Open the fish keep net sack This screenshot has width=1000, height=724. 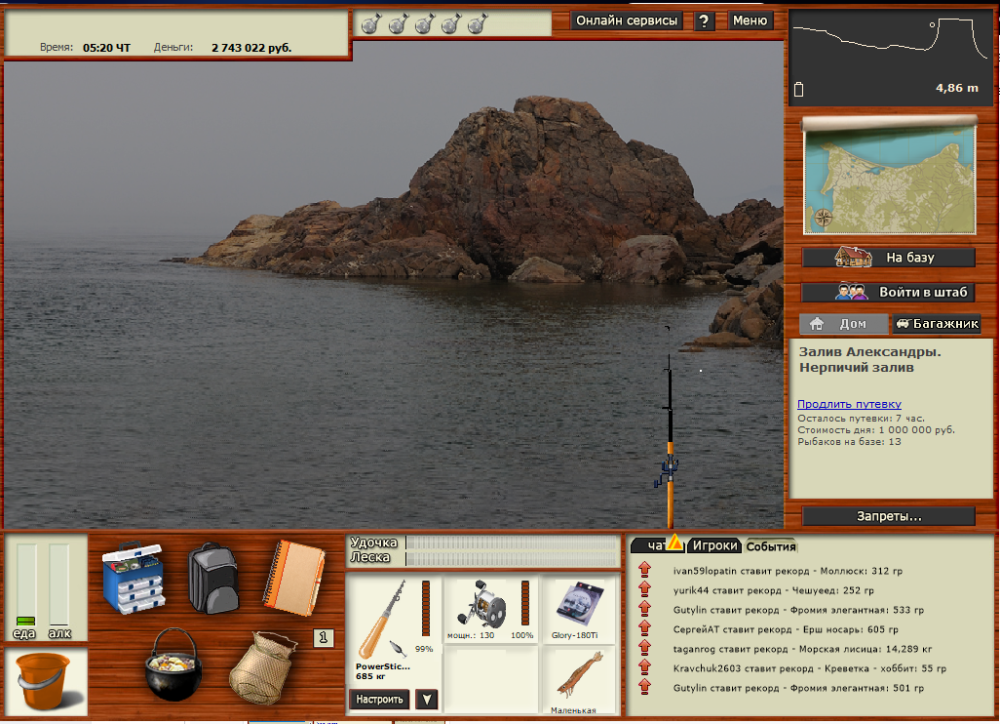point(263,668)
